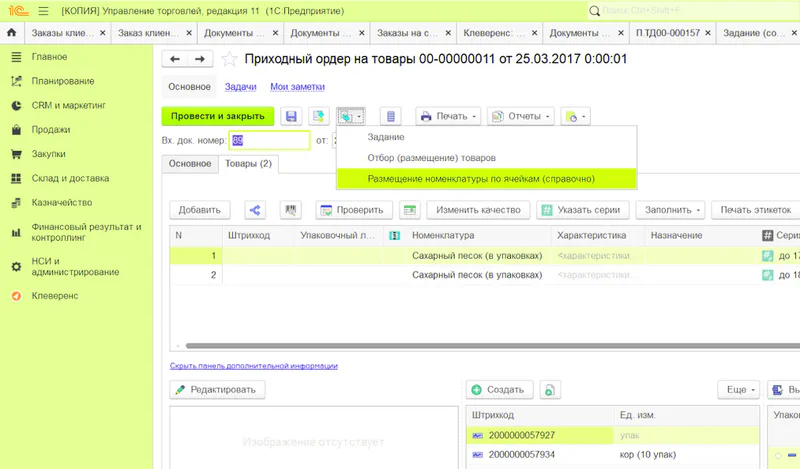
Task: Choose 'Отбор (размещение) товаров' from the menu
Action: (431, 158)
